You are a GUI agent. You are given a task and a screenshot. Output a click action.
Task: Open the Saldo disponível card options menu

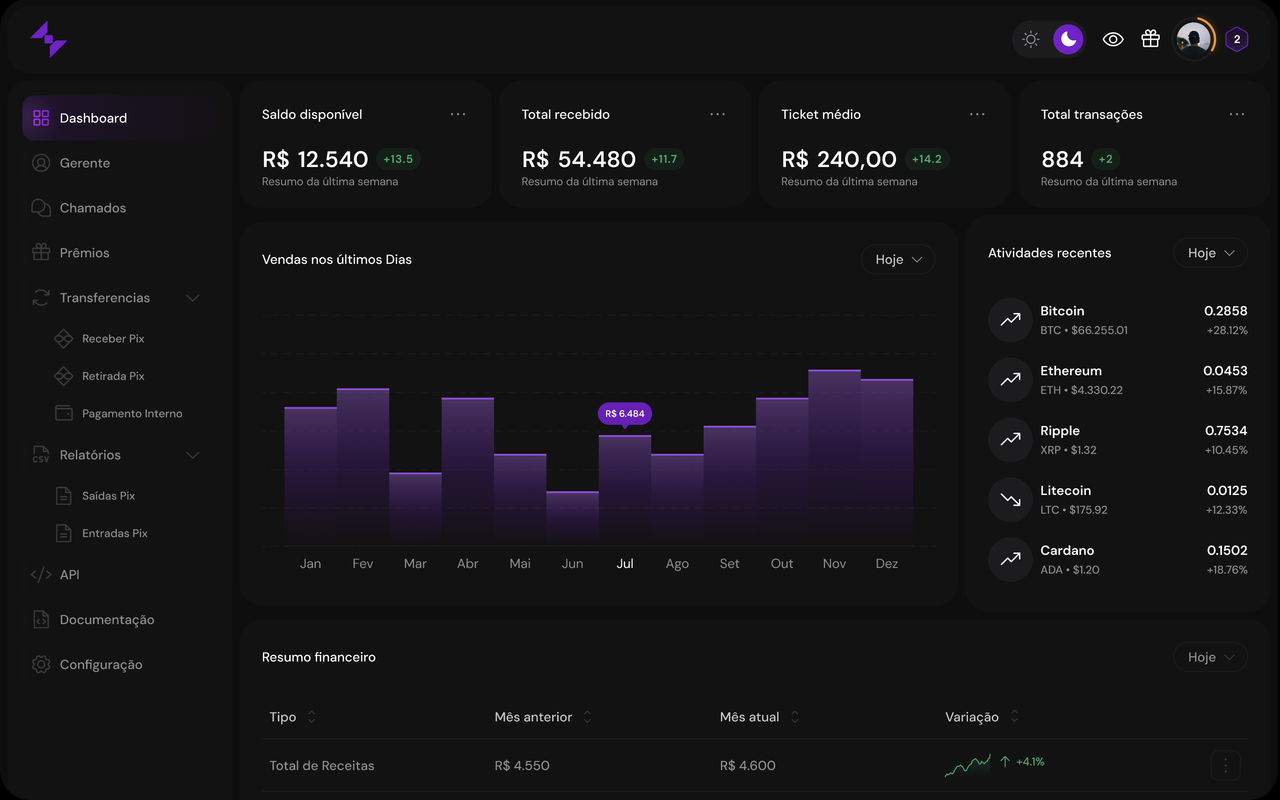pyautogui.click(x=458, y=114)
